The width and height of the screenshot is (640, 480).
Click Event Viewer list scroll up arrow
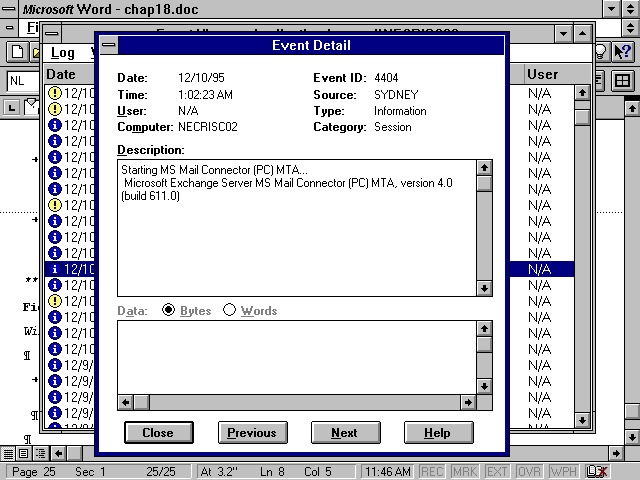pyautogui.click(x=582, y=93)
